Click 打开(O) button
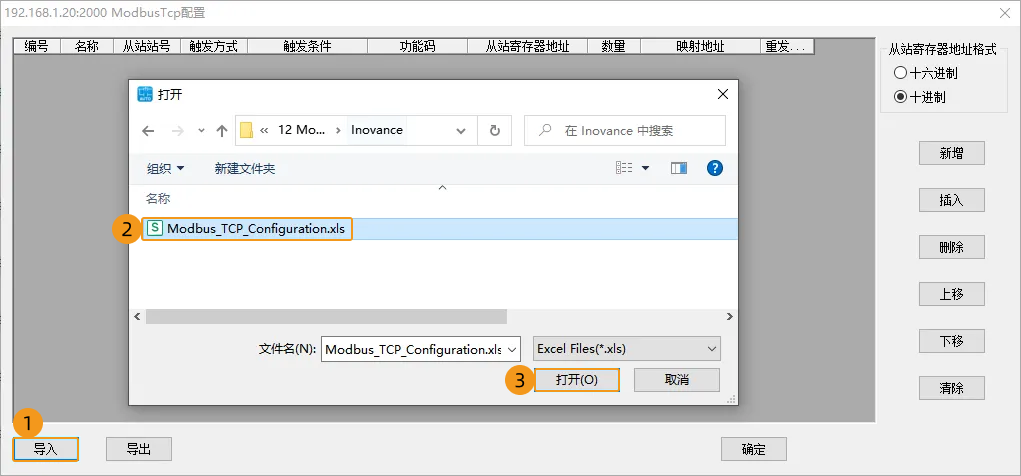 click(576, 380)
